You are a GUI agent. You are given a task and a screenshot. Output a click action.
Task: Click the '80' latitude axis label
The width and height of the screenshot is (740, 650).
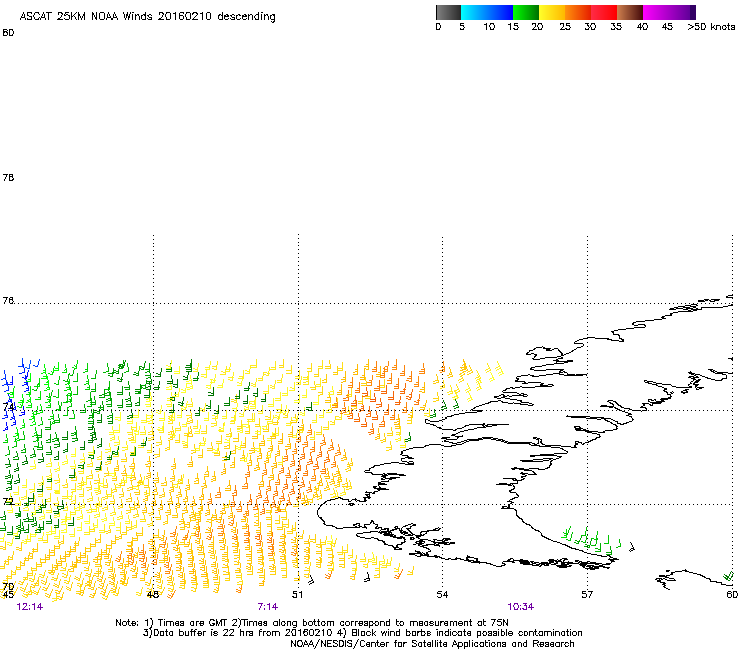pos(8,33)
